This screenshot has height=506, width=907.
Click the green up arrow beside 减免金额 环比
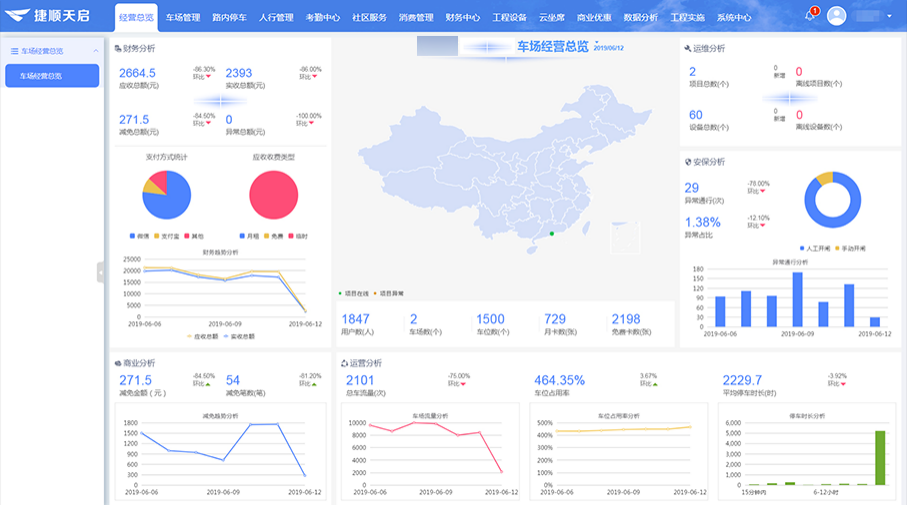click(208, 384)
